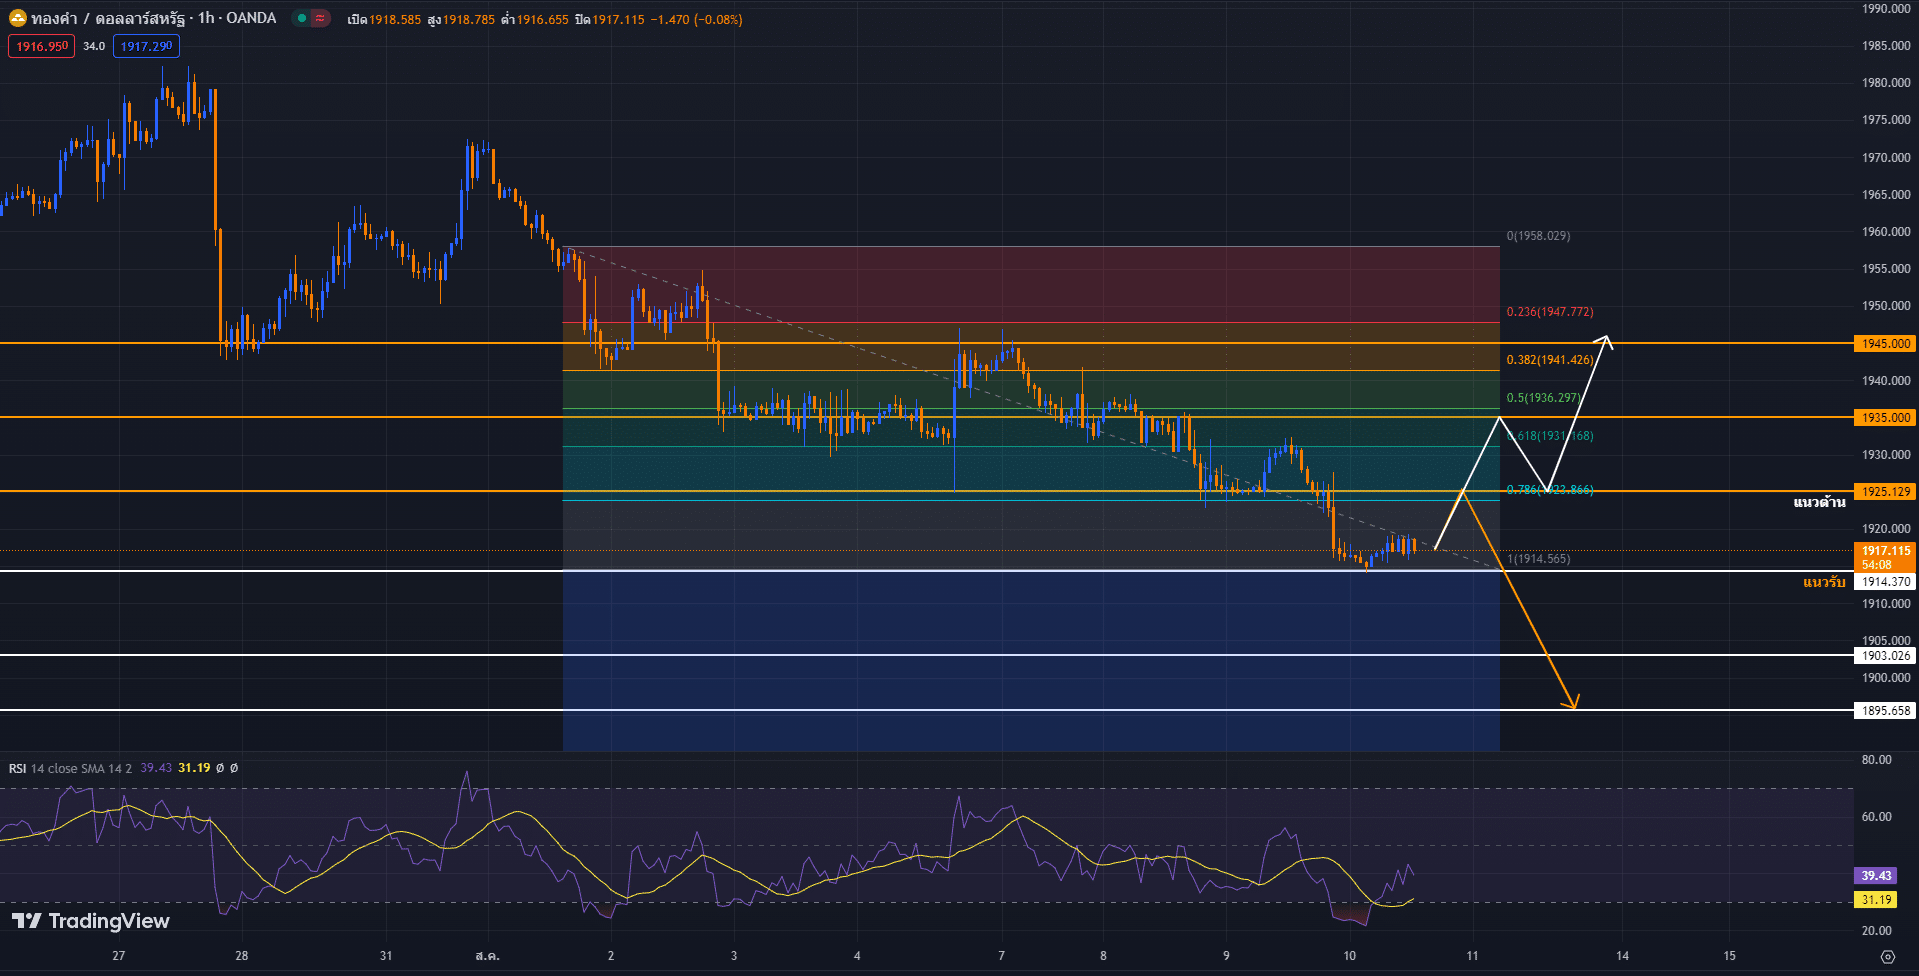Click the red sell price 1916.95 button
Viewport: 1919px width, 976px height.
click(41, 46)
